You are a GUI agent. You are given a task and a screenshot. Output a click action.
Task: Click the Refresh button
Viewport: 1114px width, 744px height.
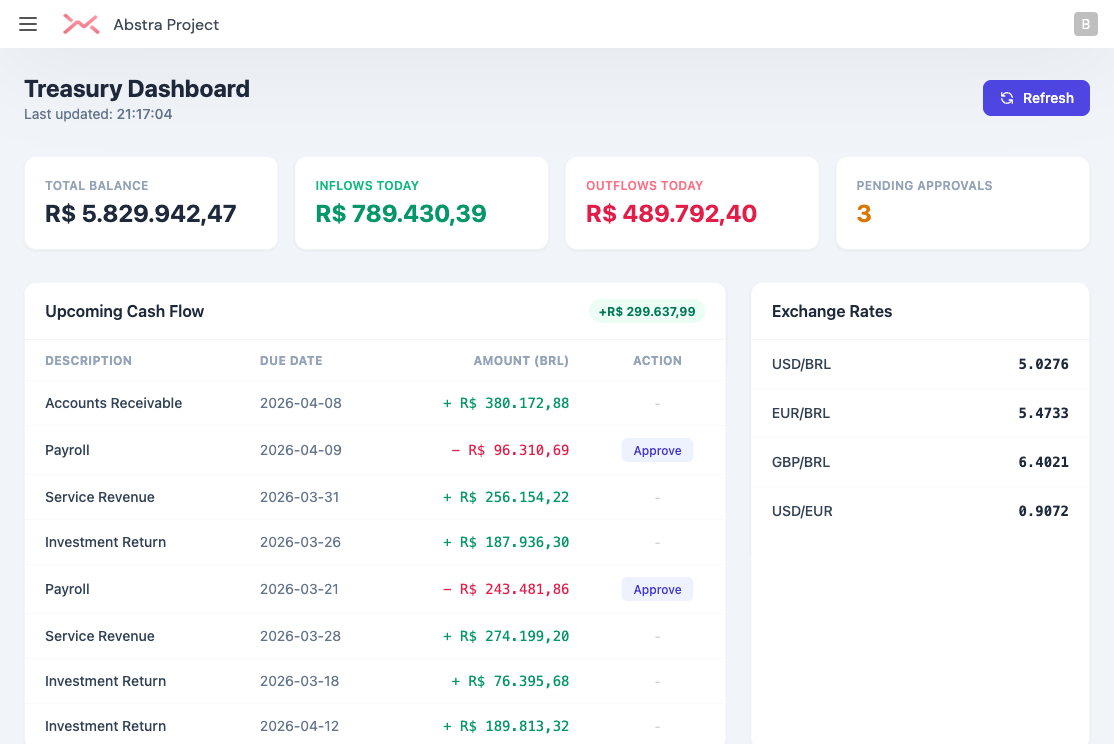click(x=1036, y=98)
